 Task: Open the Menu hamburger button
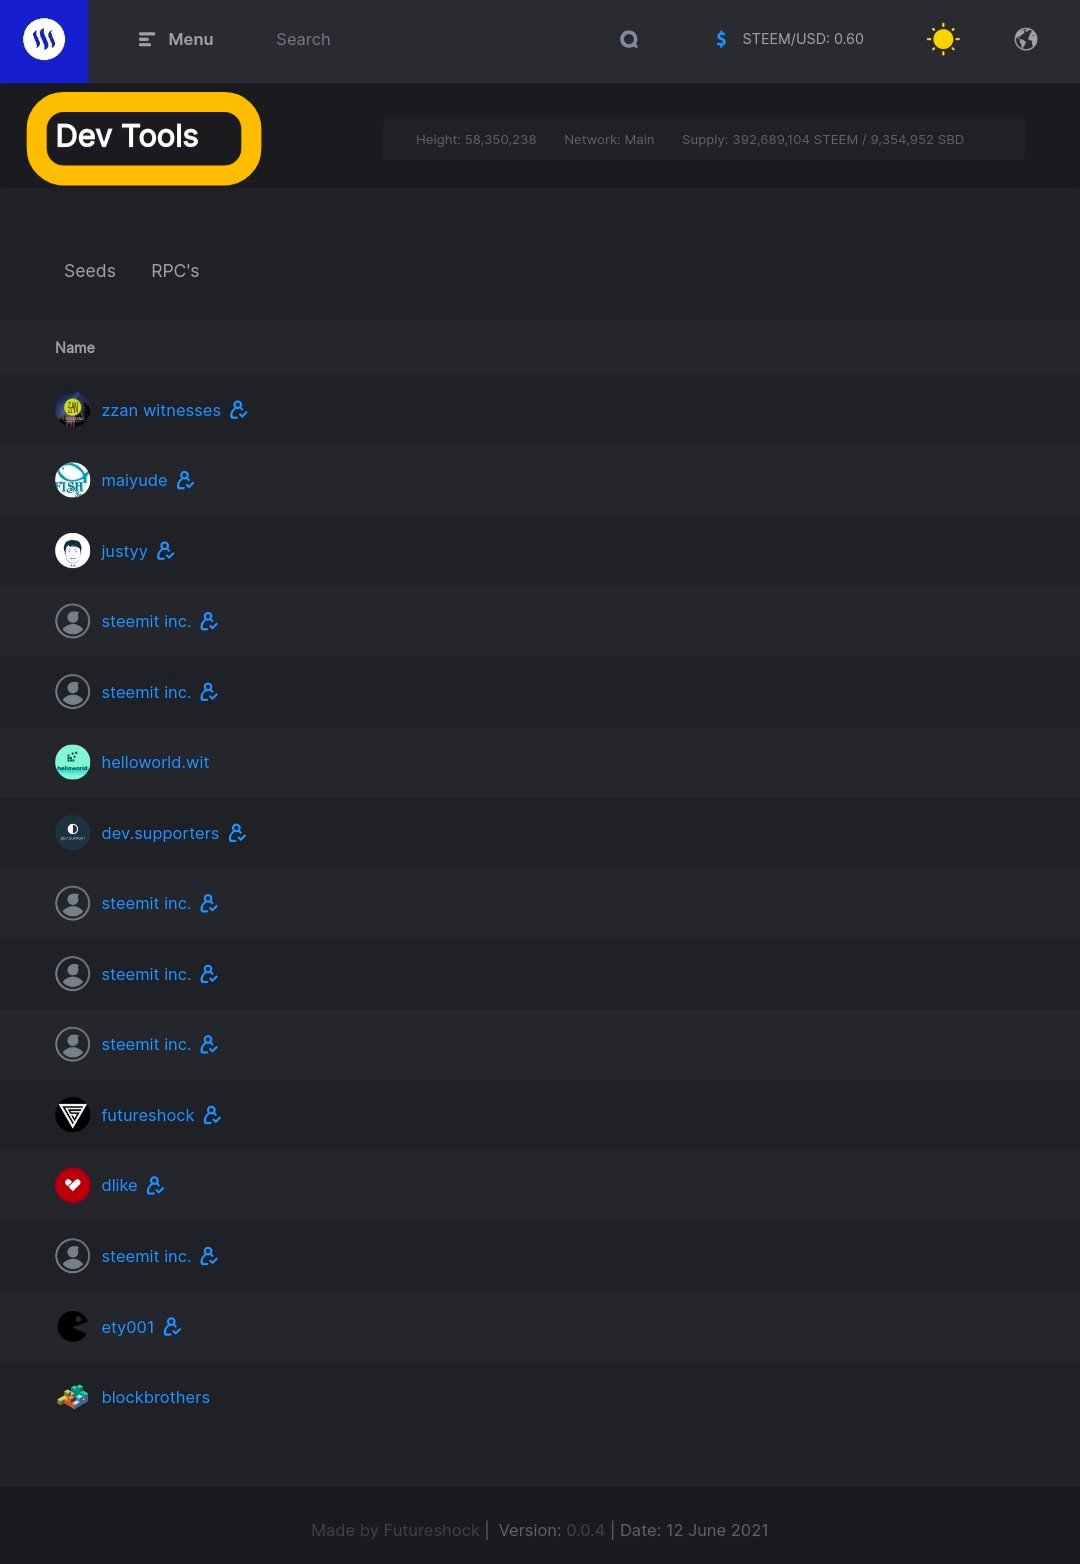pos(175,39)
